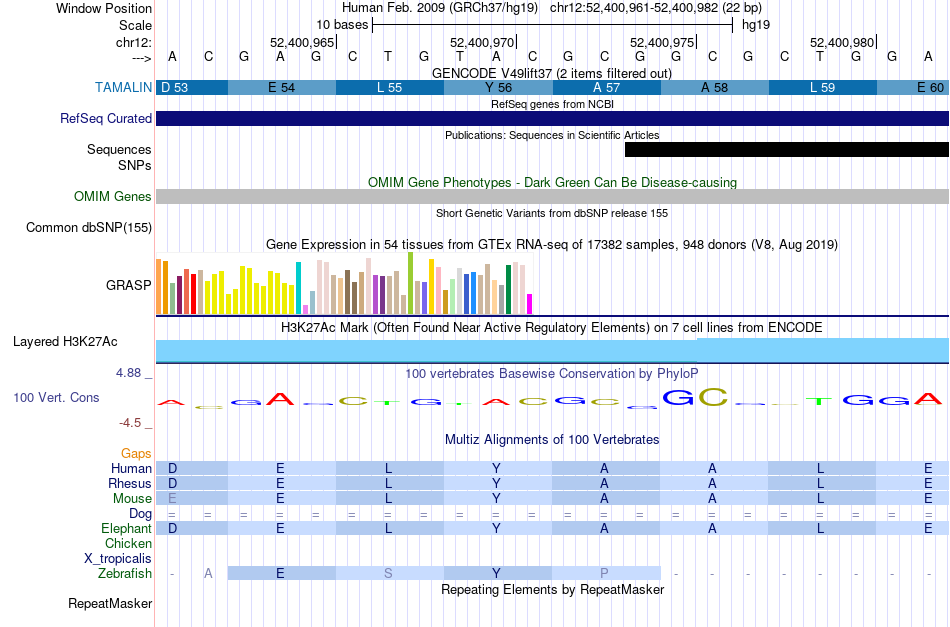Click the Repeating Elements by RepeatMasker title
Image resolution: width=950 pixels, height=627 pixels.
tap(552, 589)
